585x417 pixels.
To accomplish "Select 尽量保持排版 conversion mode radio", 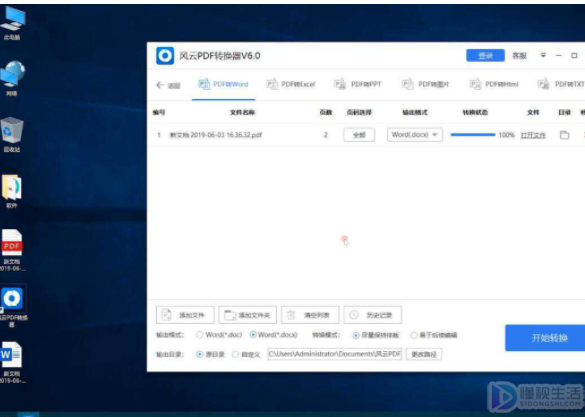I will 356,335.
